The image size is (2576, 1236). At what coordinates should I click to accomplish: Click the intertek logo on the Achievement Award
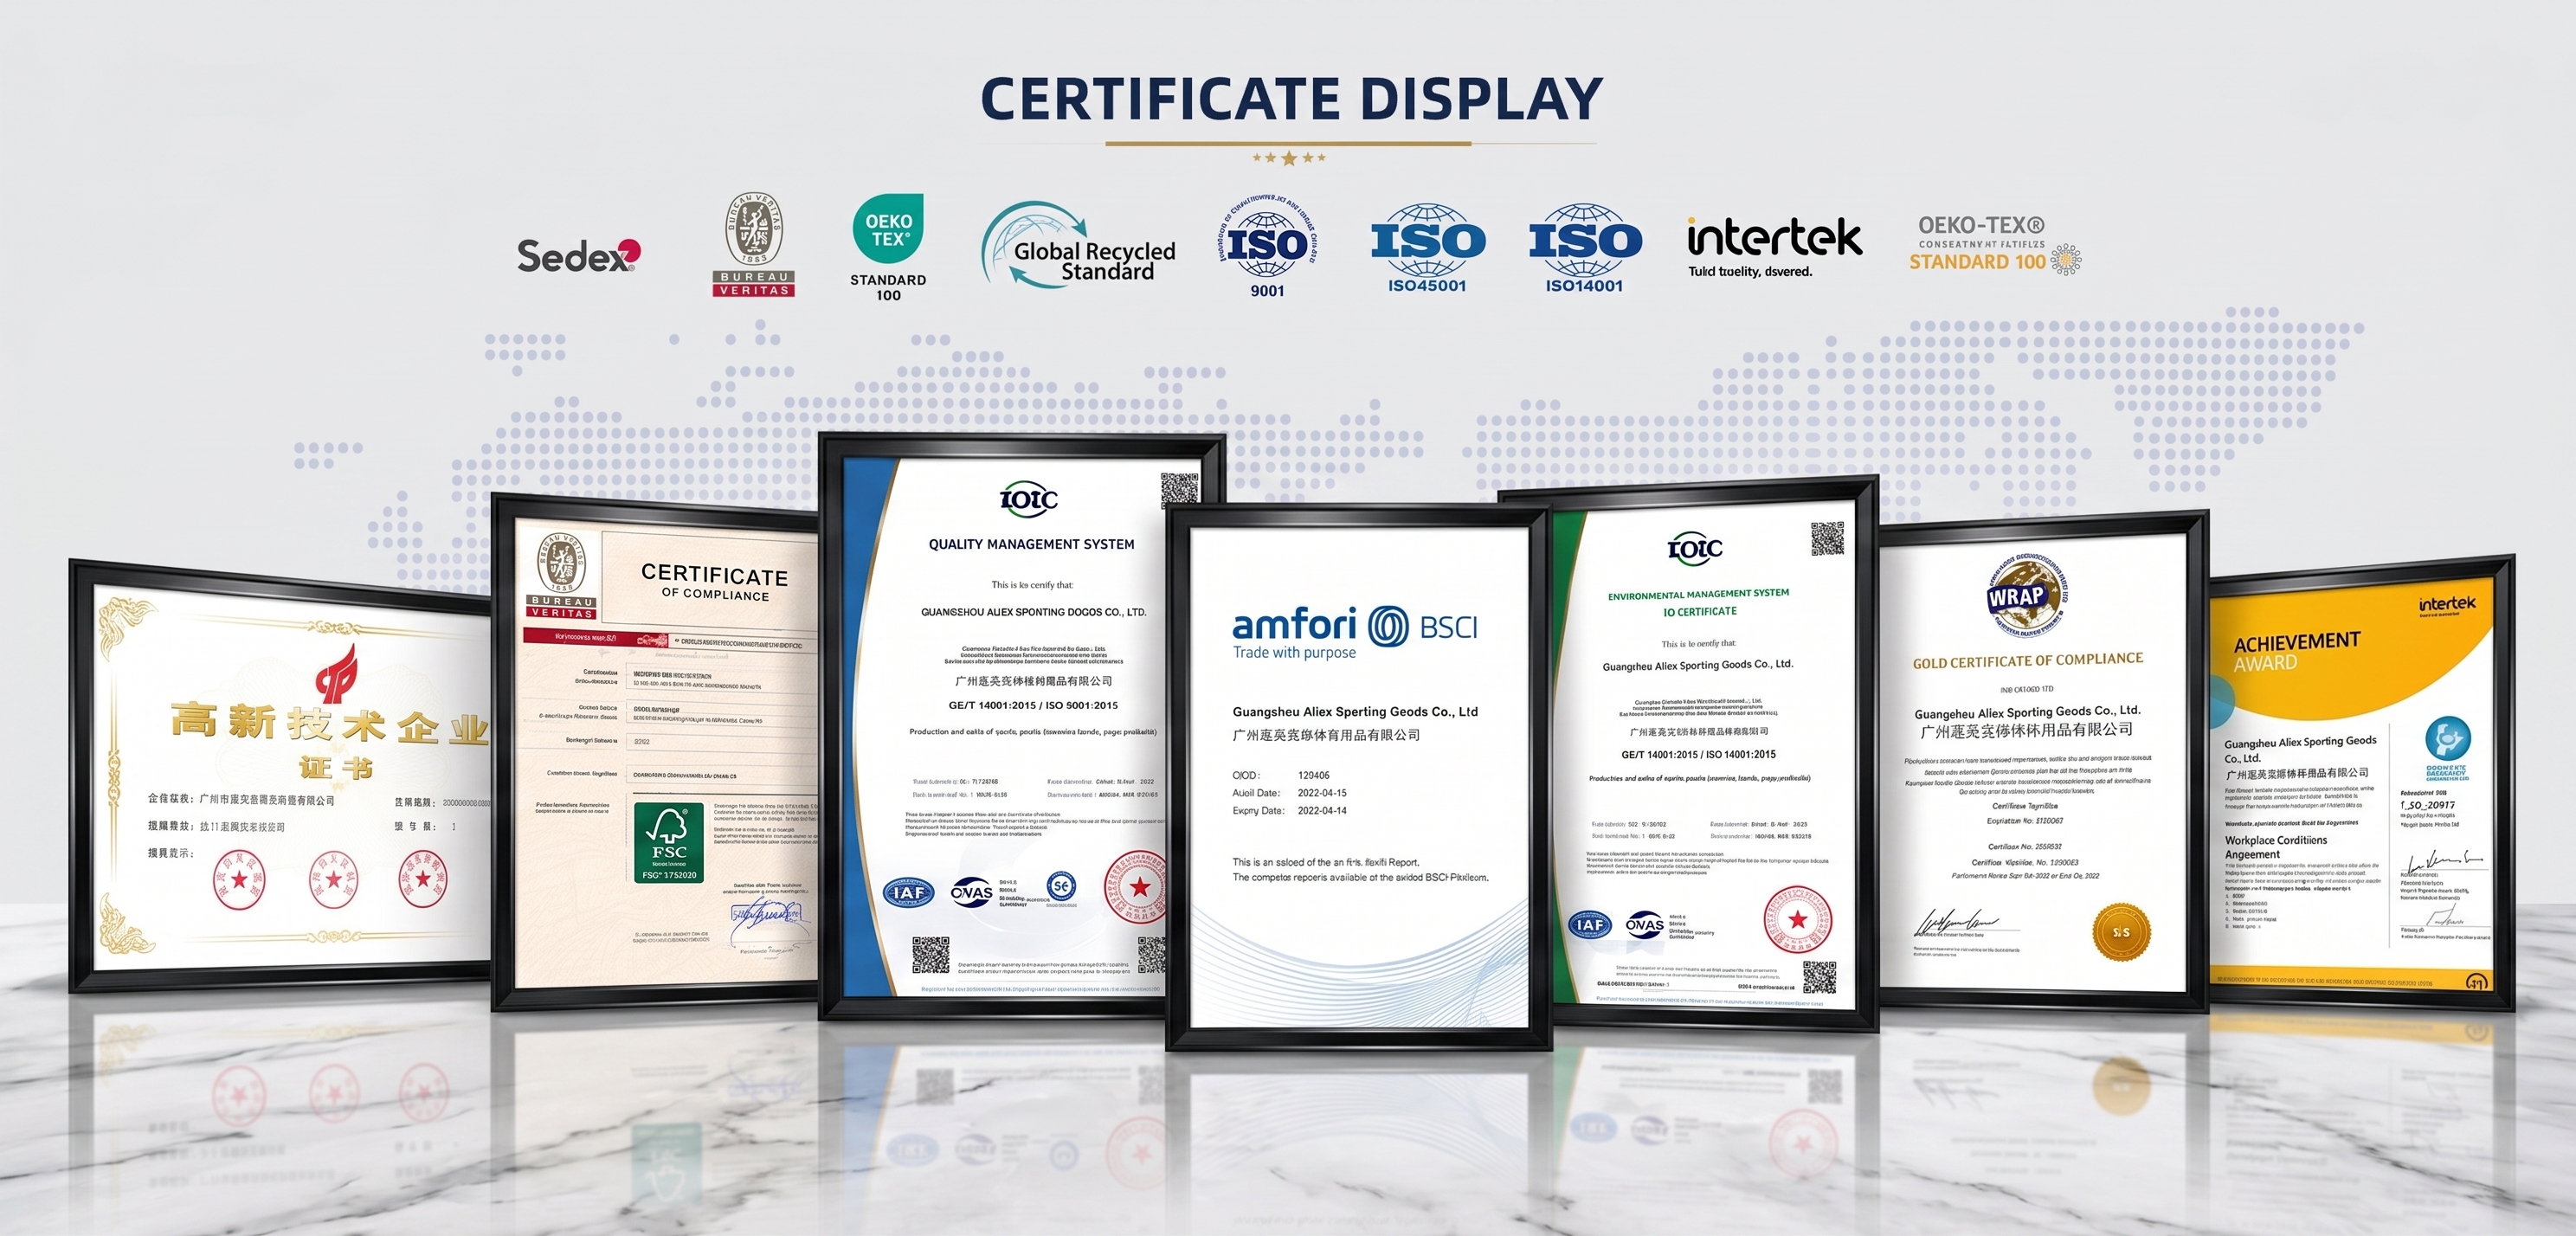pos(2447,604)
